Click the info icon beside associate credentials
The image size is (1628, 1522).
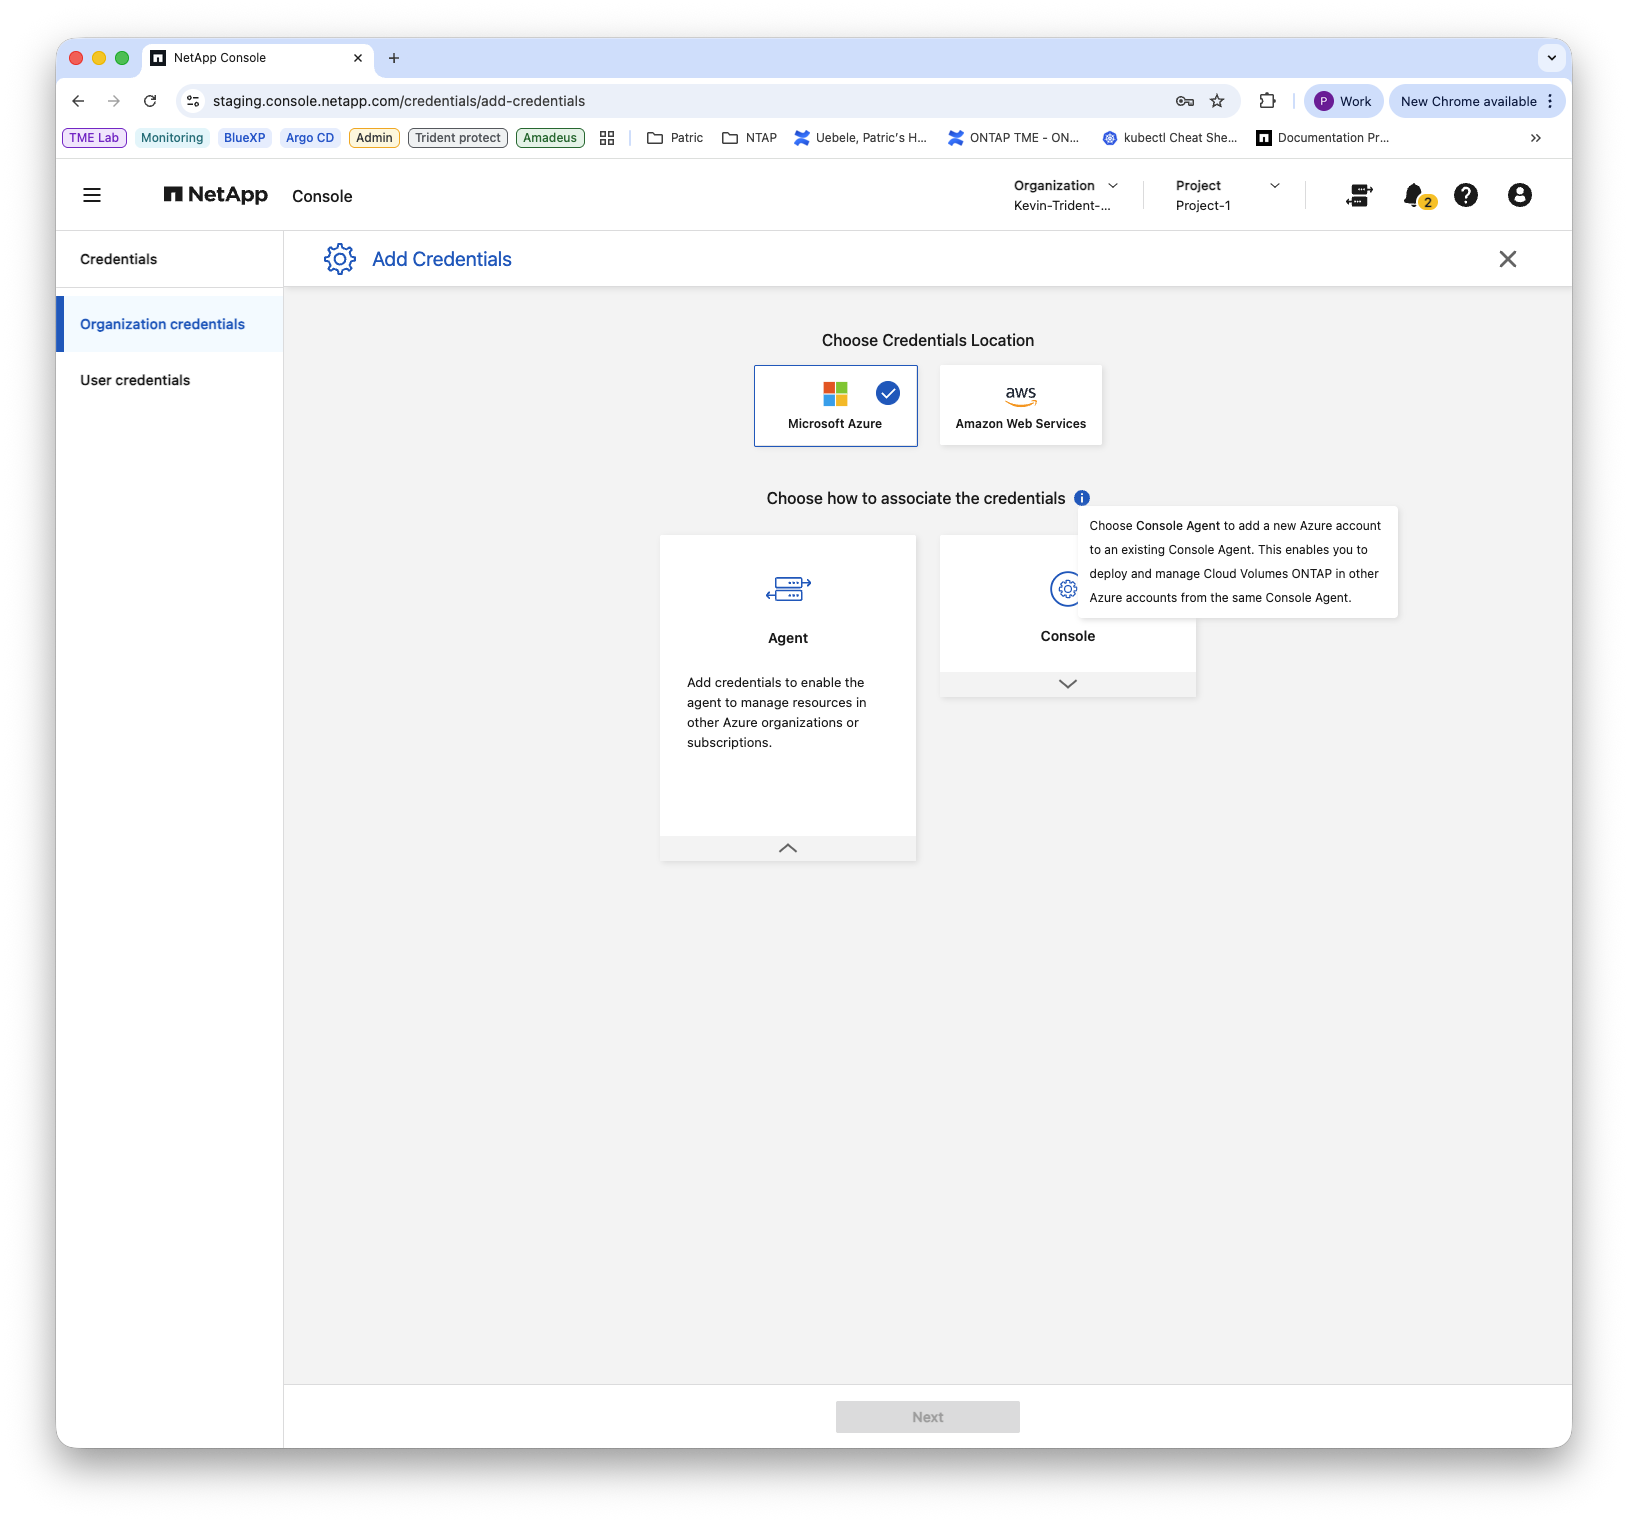click(1082, 498)
